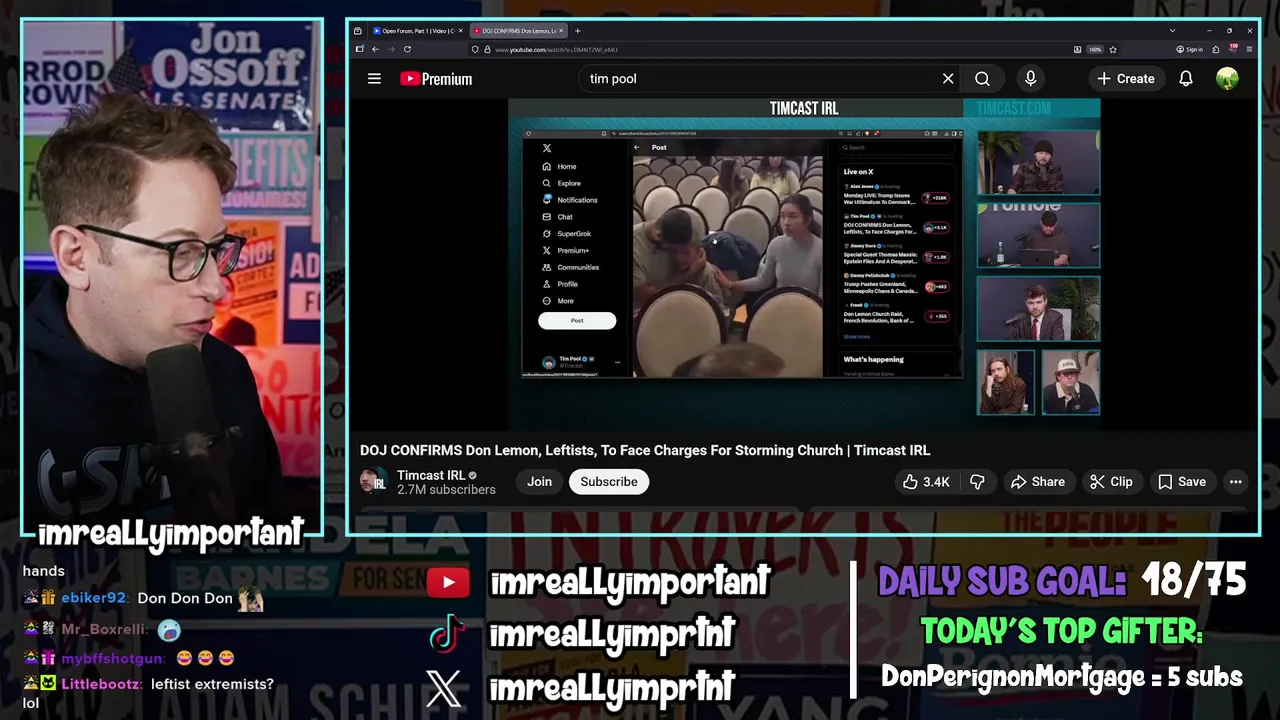The height and width of the screenshot is (720, 1280).
Task: Clear the 'tim pool' search text
Action: tap(948, 78)
